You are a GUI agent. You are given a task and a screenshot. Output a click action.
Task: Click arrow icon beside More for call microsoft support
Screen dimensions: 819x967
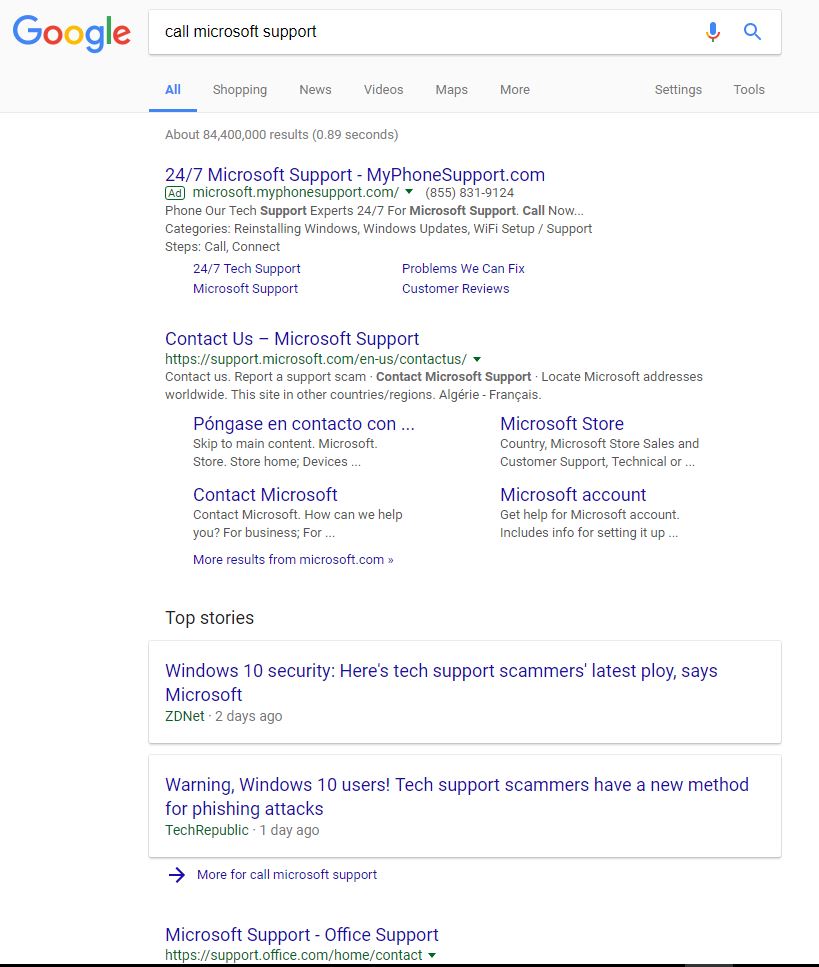pyautogui.click(x=177, y=874)
